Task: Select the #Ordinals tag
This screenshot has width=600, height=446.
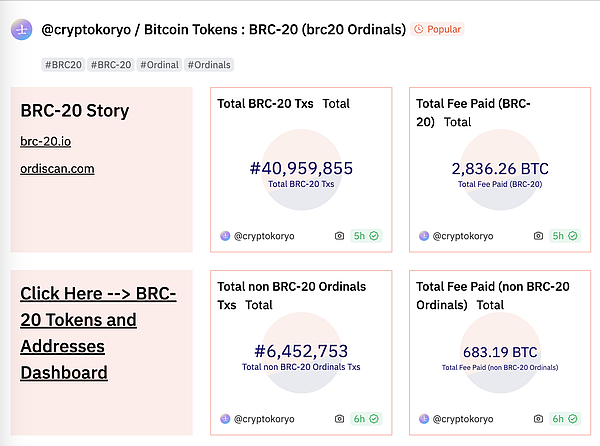Action: pos(208,65)
